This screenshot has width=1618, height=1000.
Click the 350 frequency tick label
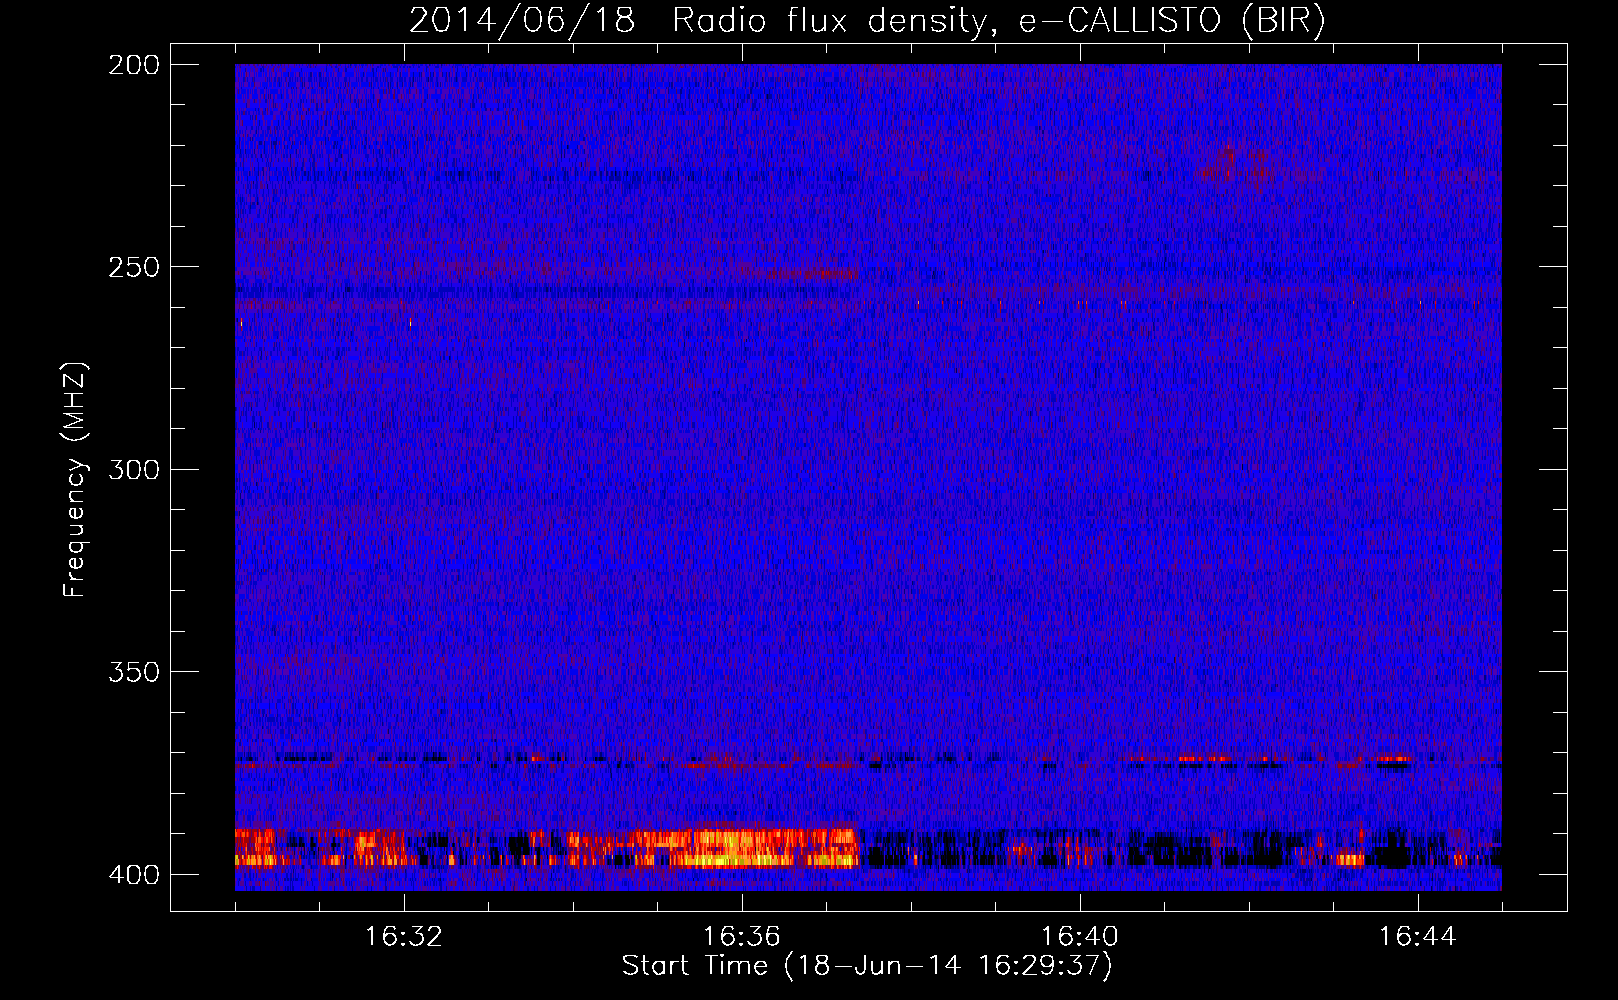pyautogui.click(x=134, y=672)
